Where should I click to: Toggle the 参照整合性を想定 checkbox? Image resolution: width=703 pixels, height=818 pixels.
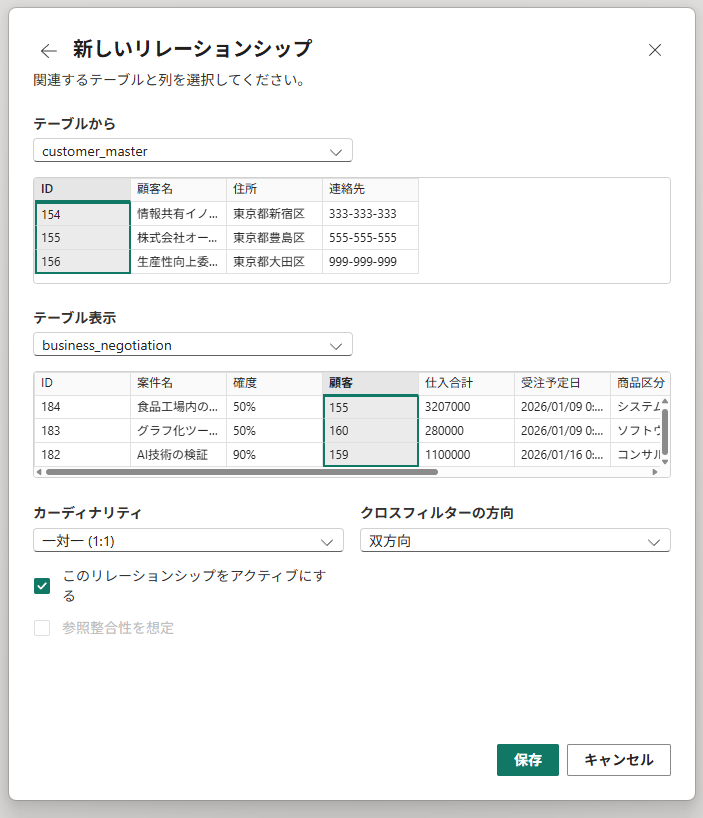[x=42, y=628]
